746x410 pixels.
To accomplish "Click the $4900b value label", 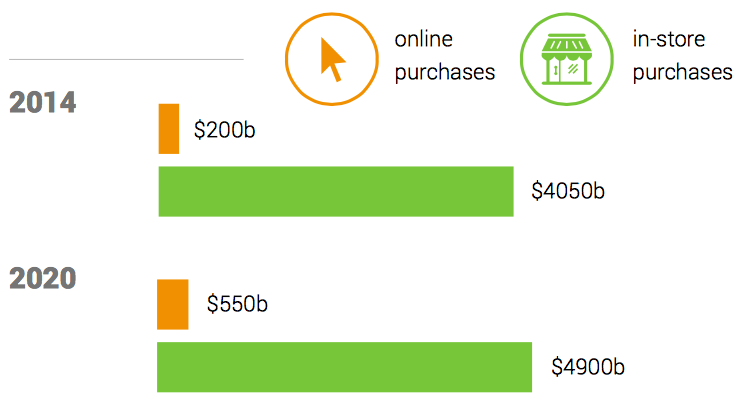I will [588, 367].
